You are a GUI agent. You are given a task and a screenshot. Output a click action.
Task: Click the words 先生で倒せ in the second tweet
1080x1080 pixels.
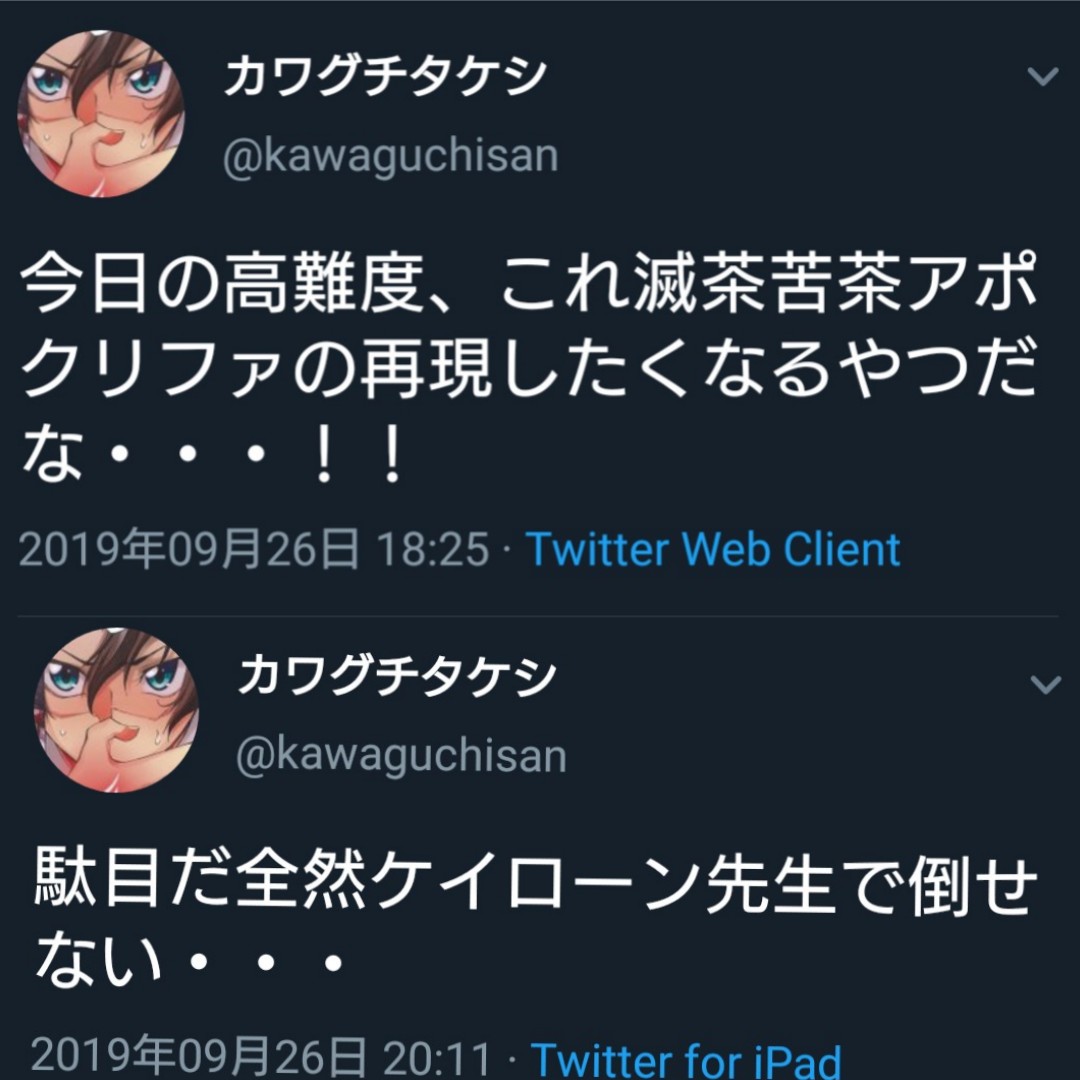pyautogui.click(x=871, y=884)
